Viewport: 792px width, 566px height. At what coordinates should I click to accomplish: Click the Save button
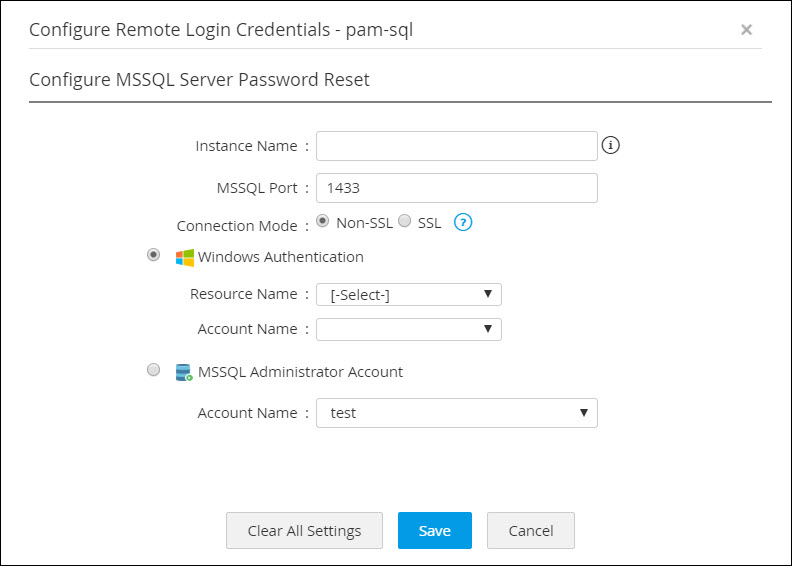click(434, 531)
